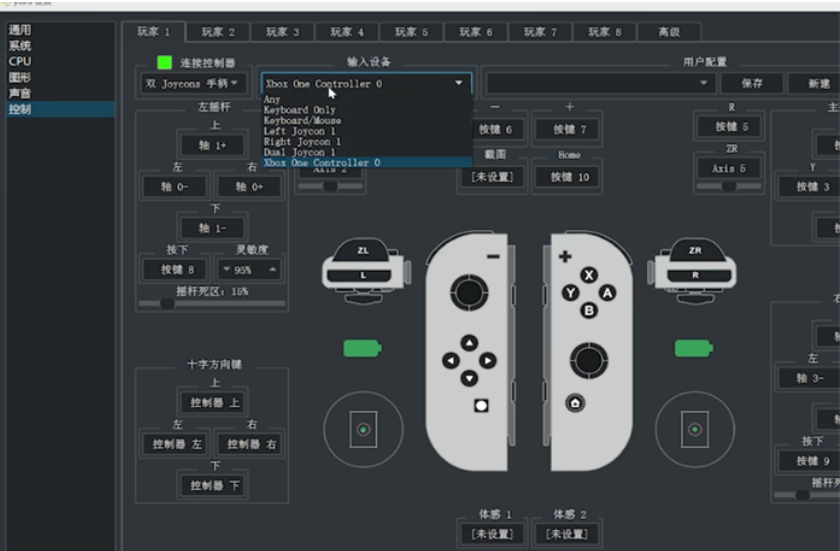Remap left stick up 轴 1+ button

click(x=213, y=145)
